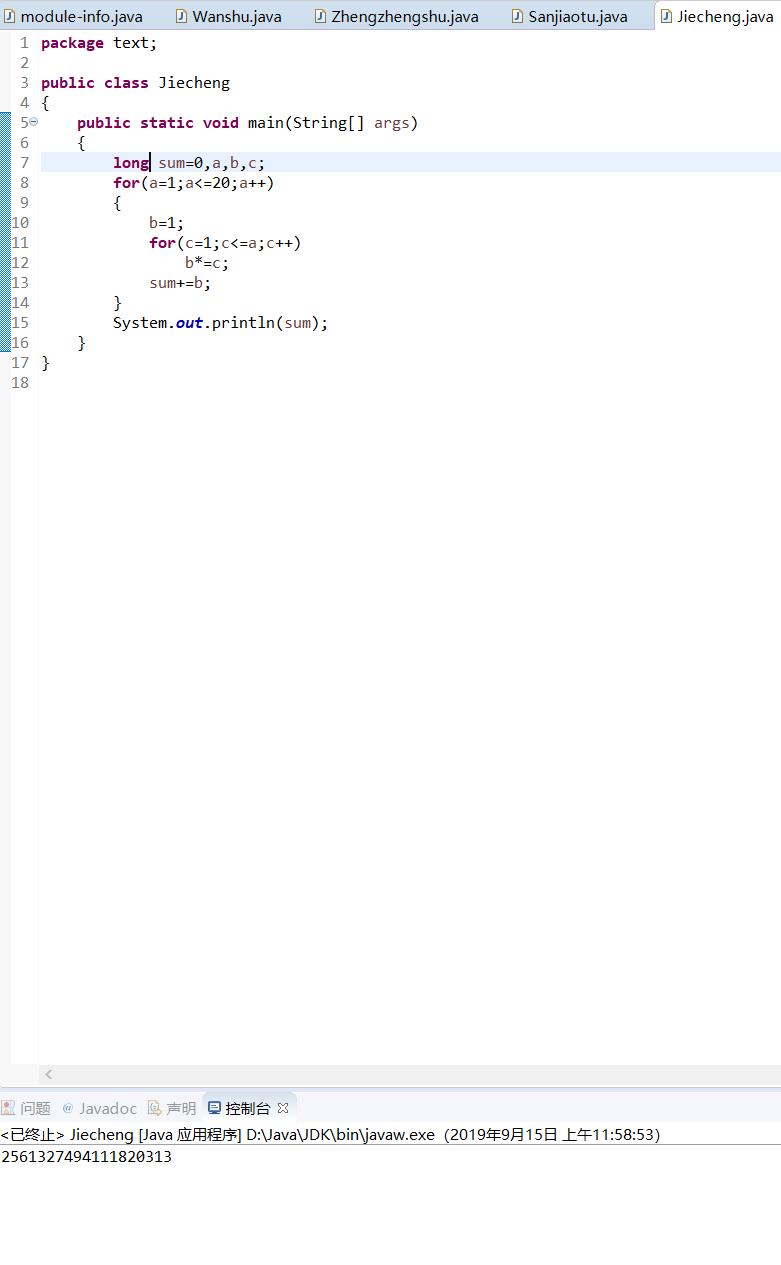
Task: Select the Jiecheng.java tab
Action: 717,16
